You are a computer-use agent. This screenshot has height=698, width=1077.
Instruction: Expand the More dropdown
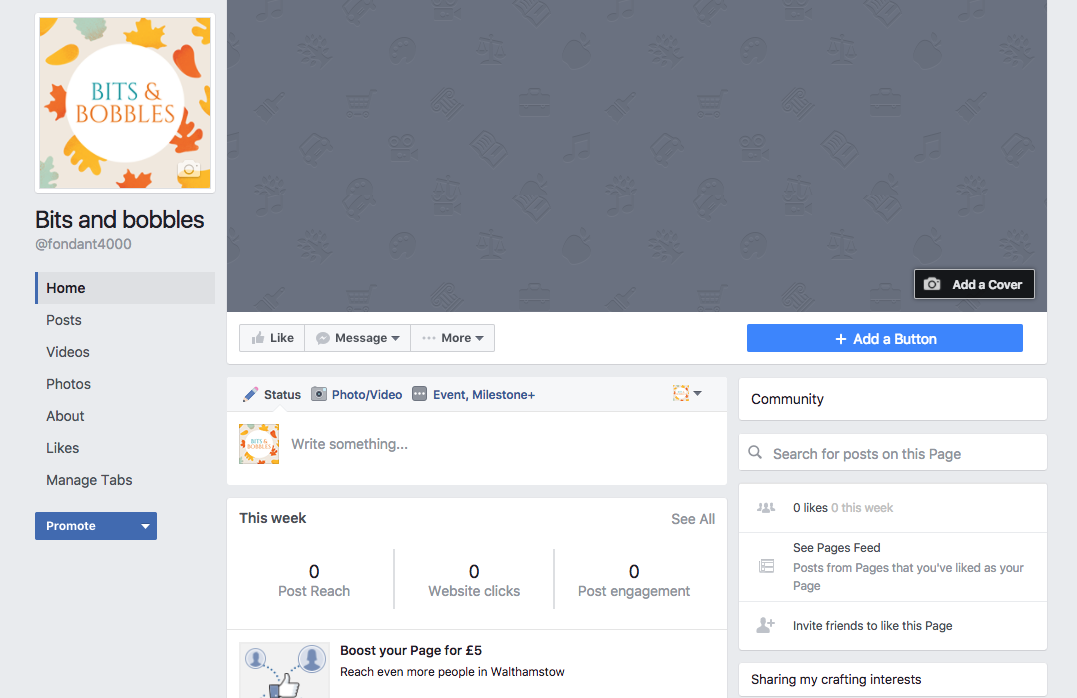point(480,337)
